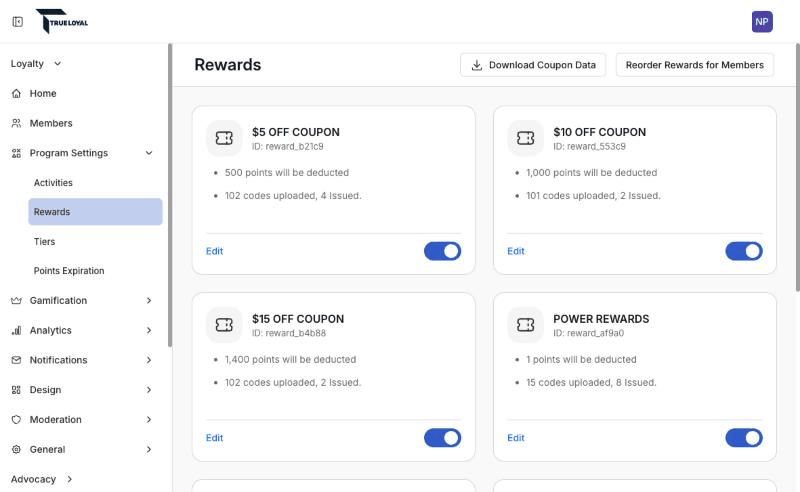Collapse the sidebar with the panel icon
The height and width of the screenshot is (492, 800).
(18, 22)
